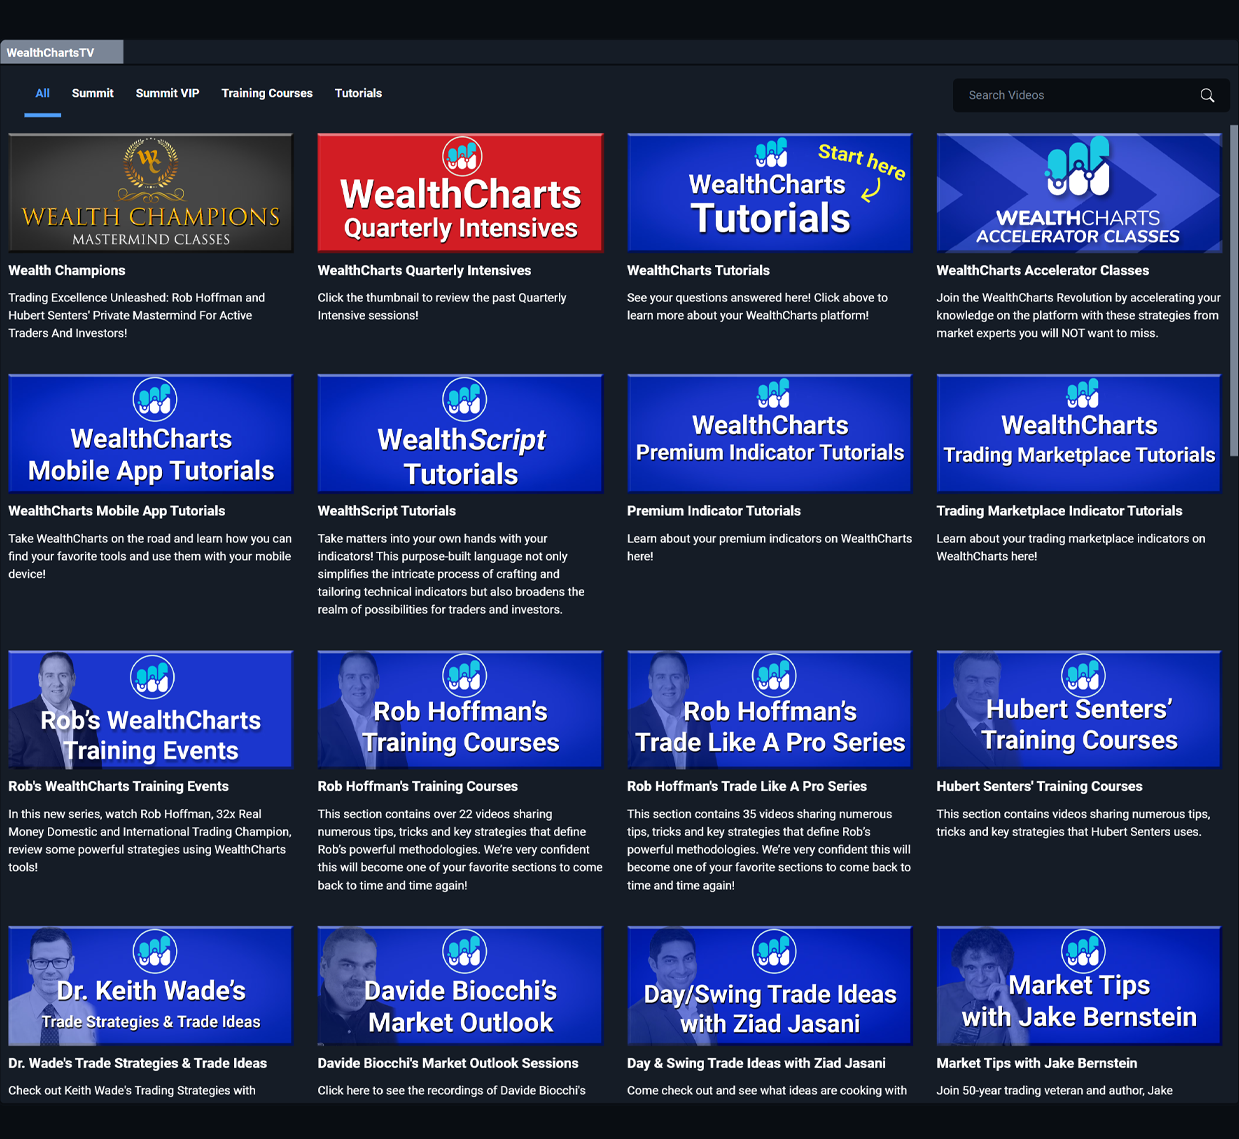Click WealthCharts Accelerator Classes title link
This screenshot has width=1239, height=1139.
click(x=1042, y=270)
